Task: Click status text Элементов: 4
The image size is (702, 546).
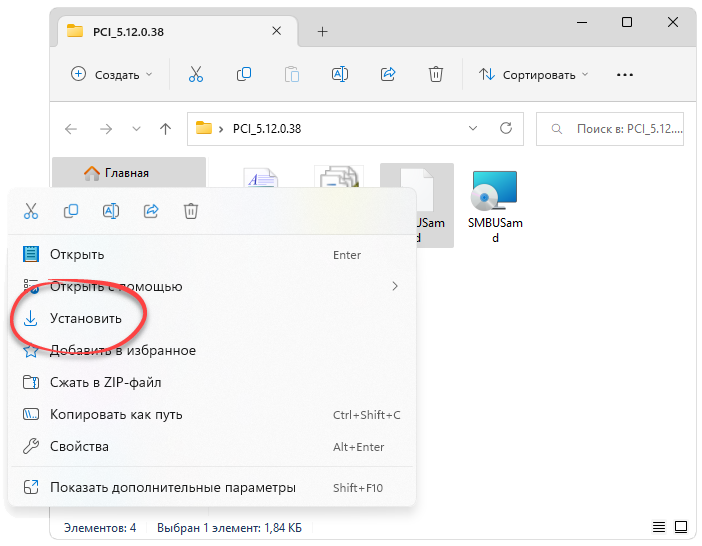Action: coord(100,528)
